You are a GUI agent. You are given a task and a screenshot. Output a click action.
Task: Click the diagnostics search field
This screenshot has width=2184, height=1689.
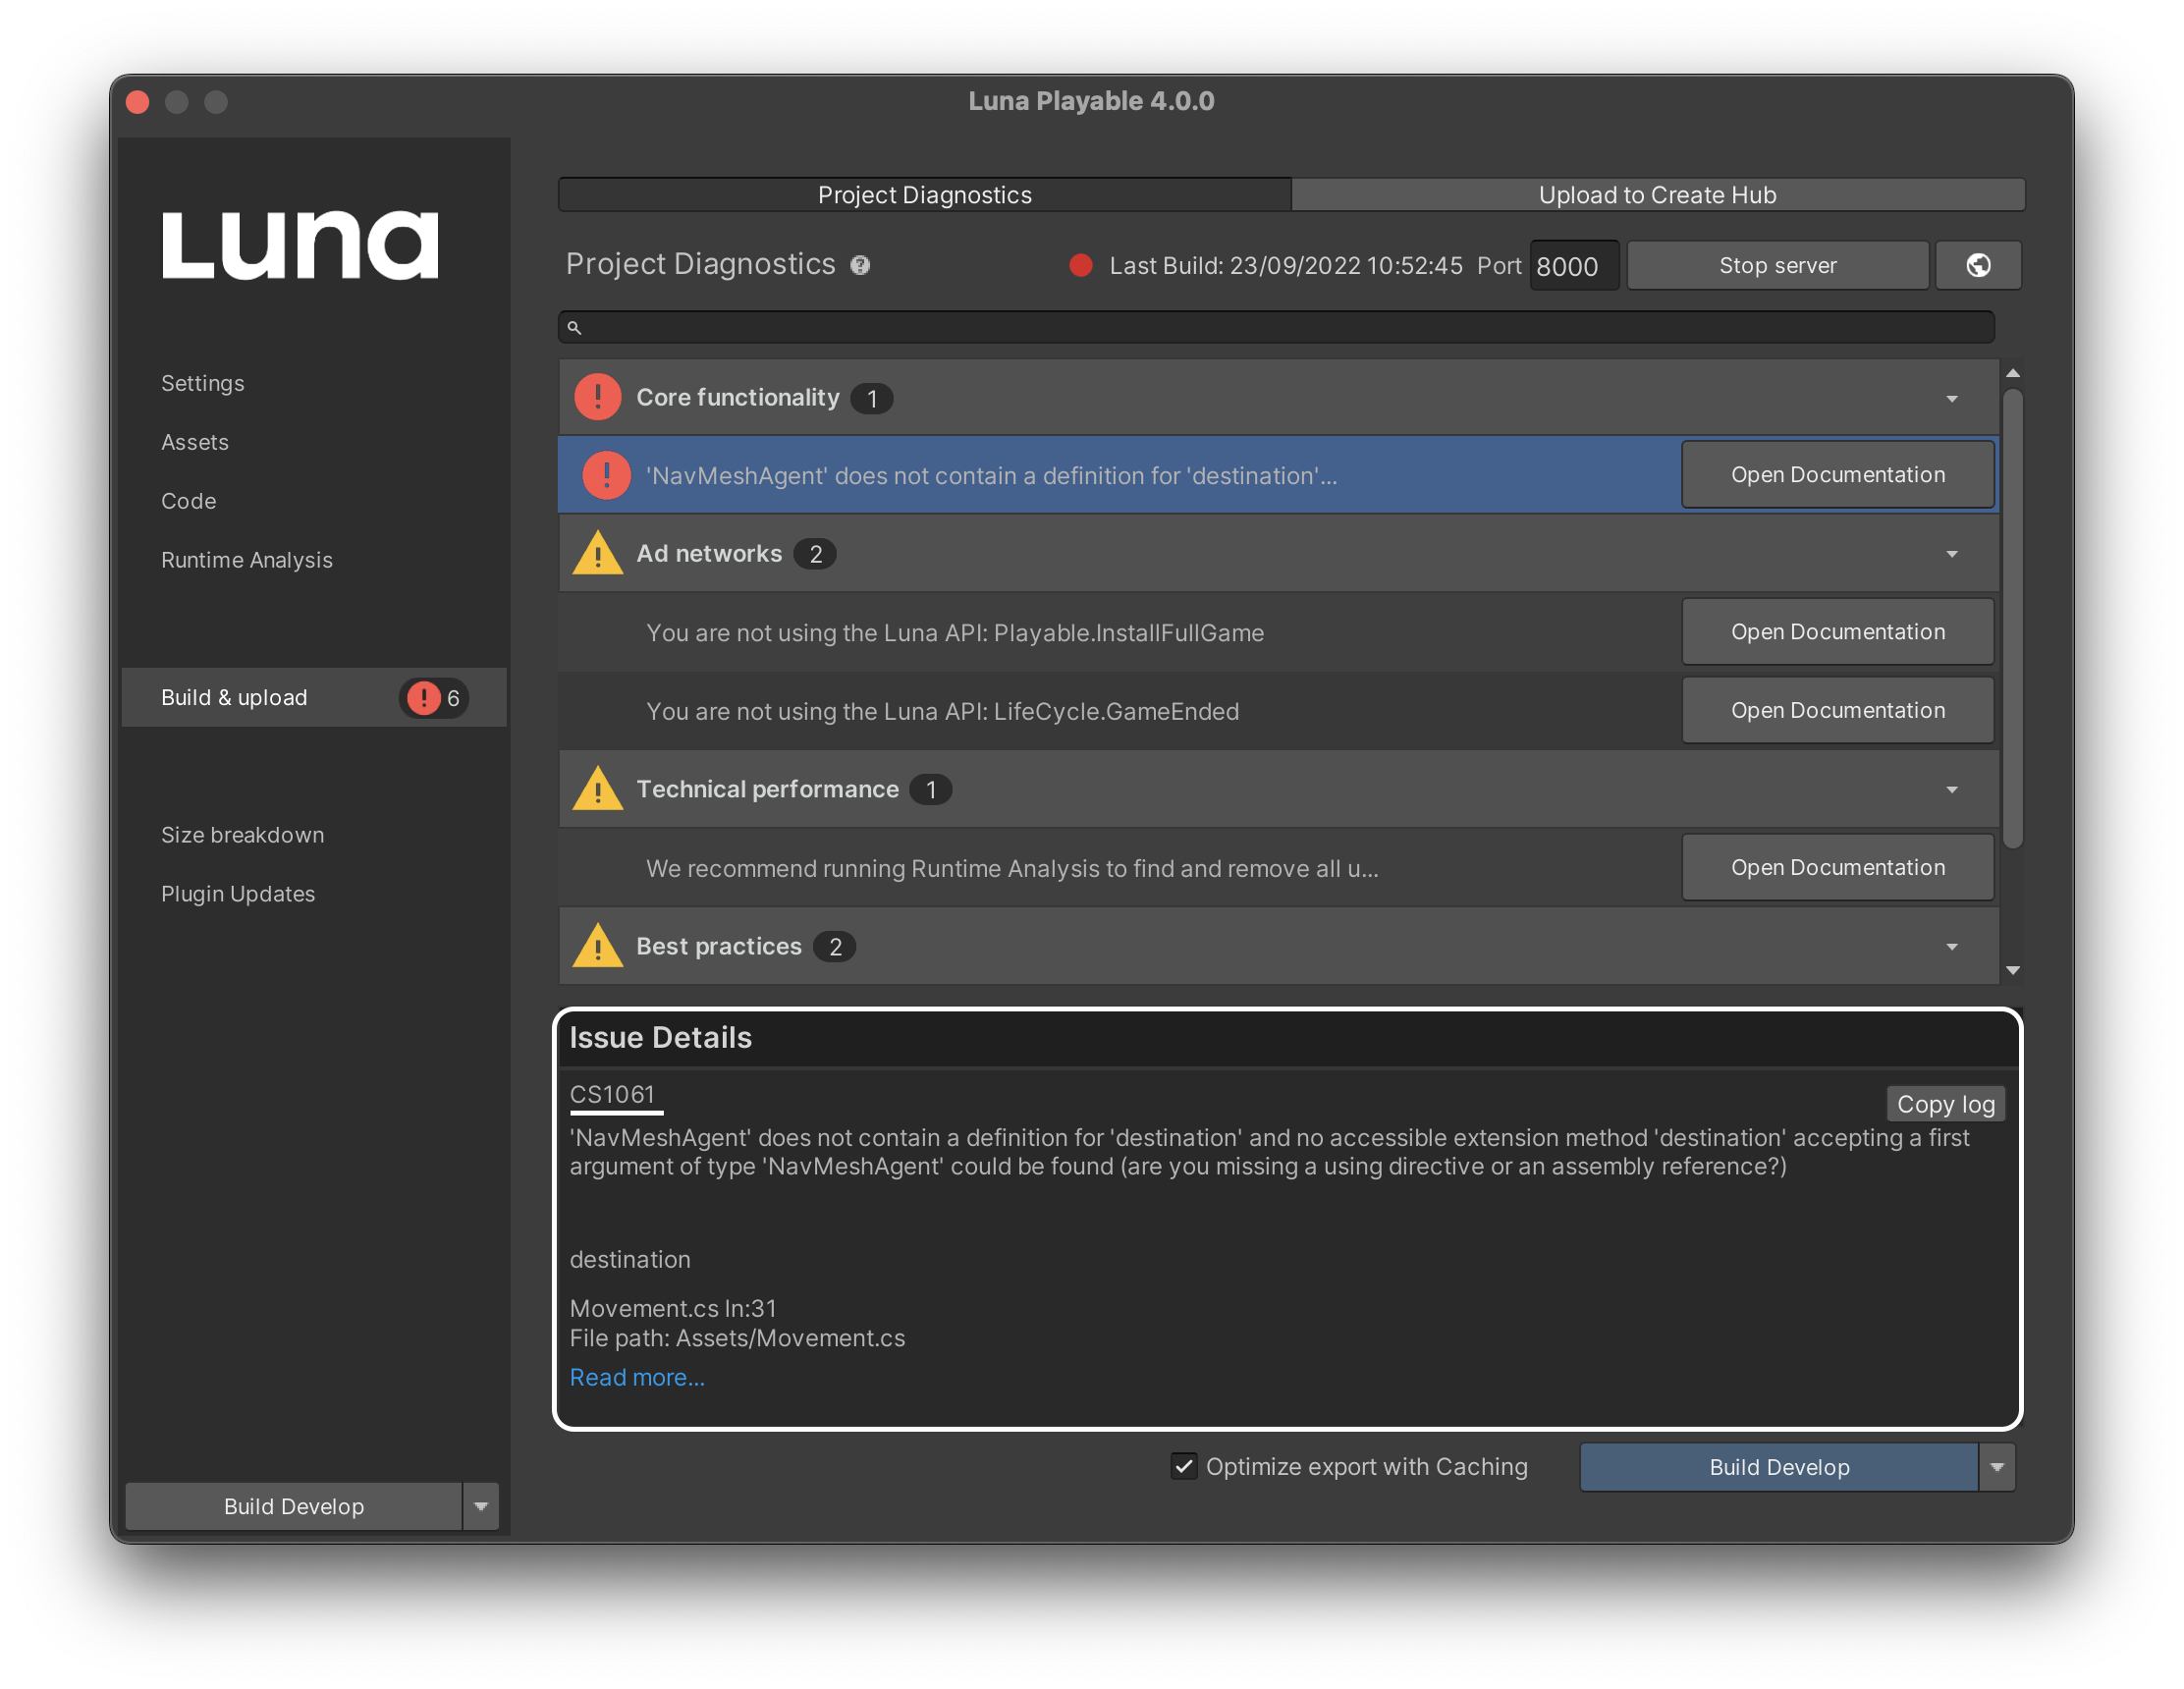(1276, 327)
